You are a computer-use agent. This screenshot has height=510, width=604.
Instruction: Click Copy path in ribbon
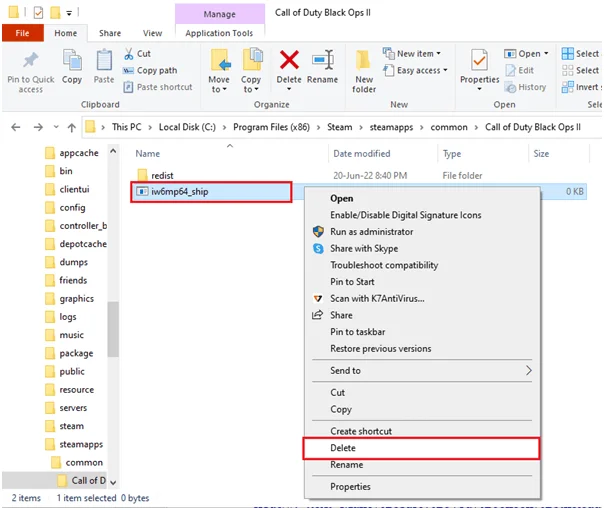[x=150, y=70]
